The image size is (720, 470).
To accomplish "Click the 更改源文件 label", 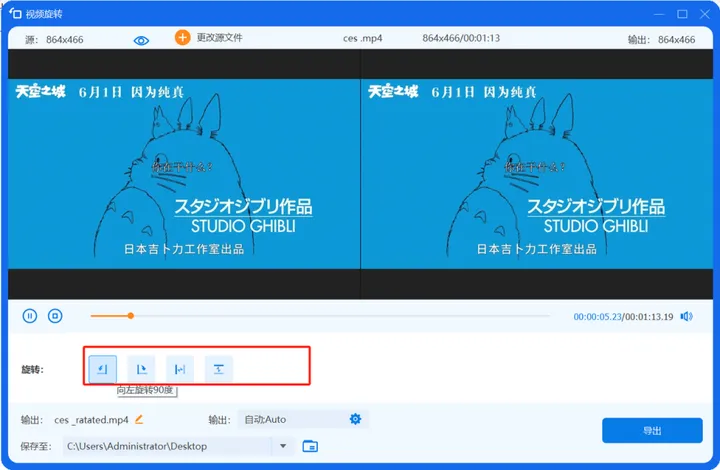I will pos(219,38).
